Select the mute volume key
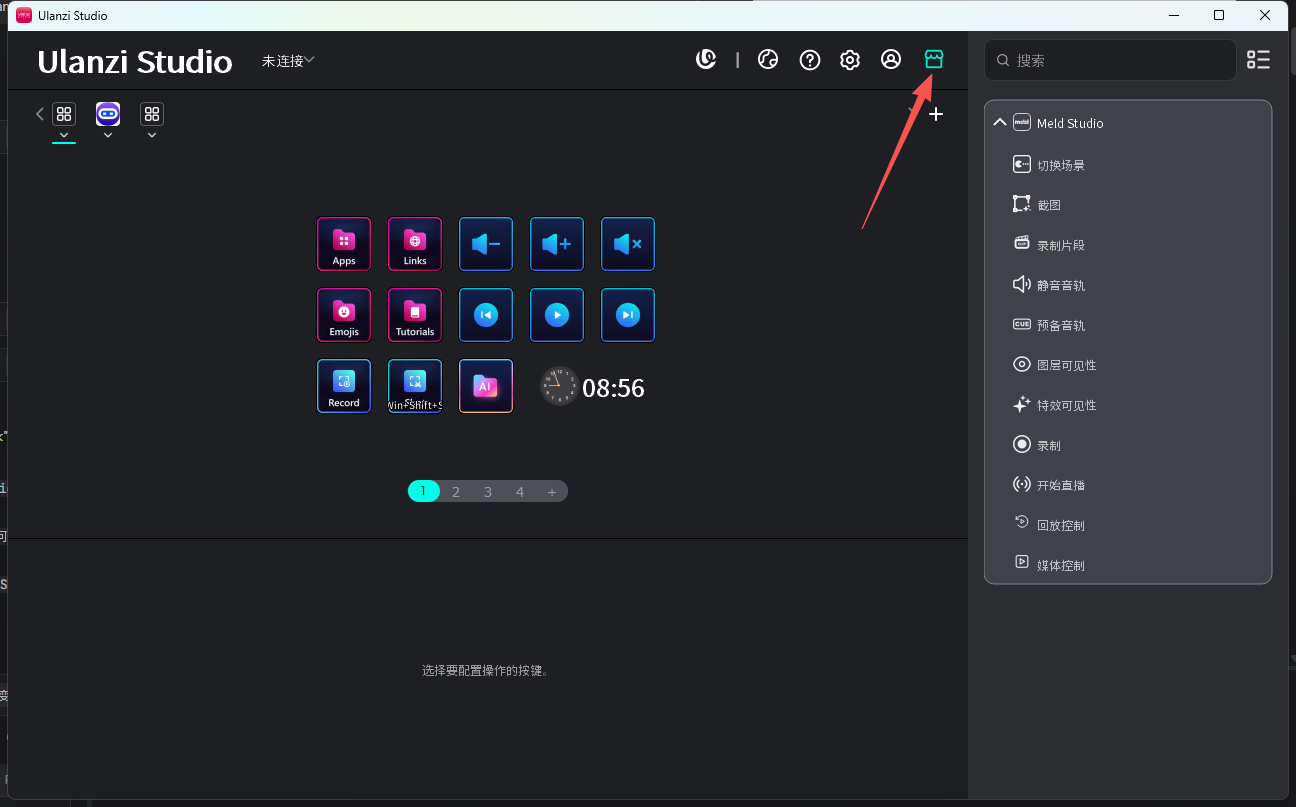The image size is (1296, 807). pos(628,244)
